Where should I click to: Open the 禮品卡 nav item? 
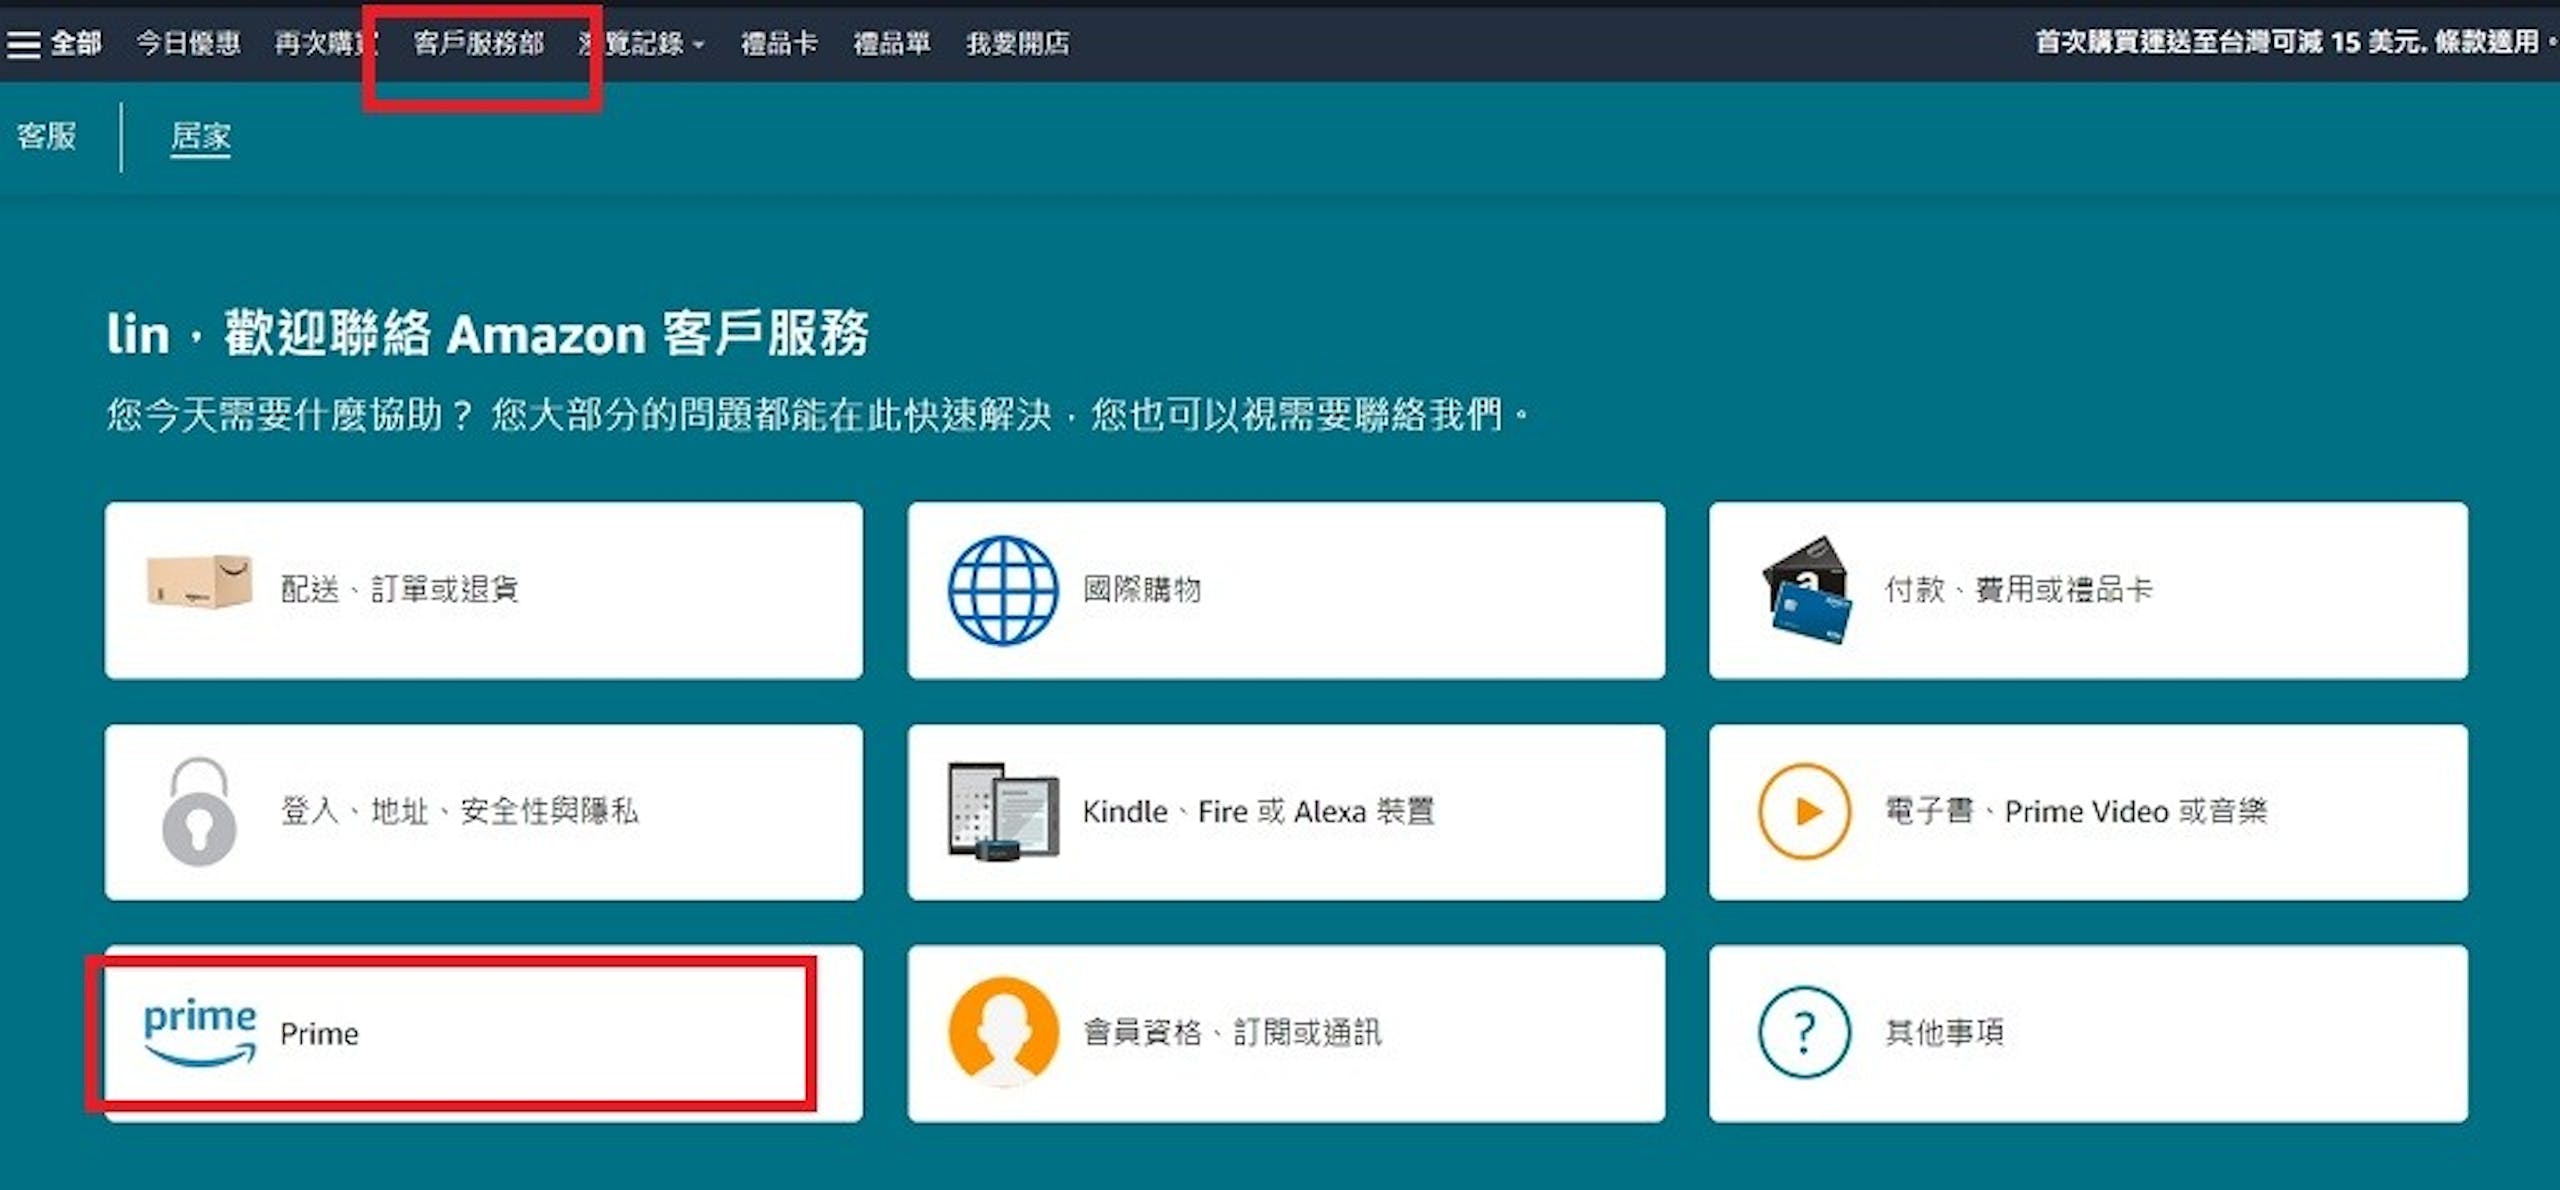[779, 43]
